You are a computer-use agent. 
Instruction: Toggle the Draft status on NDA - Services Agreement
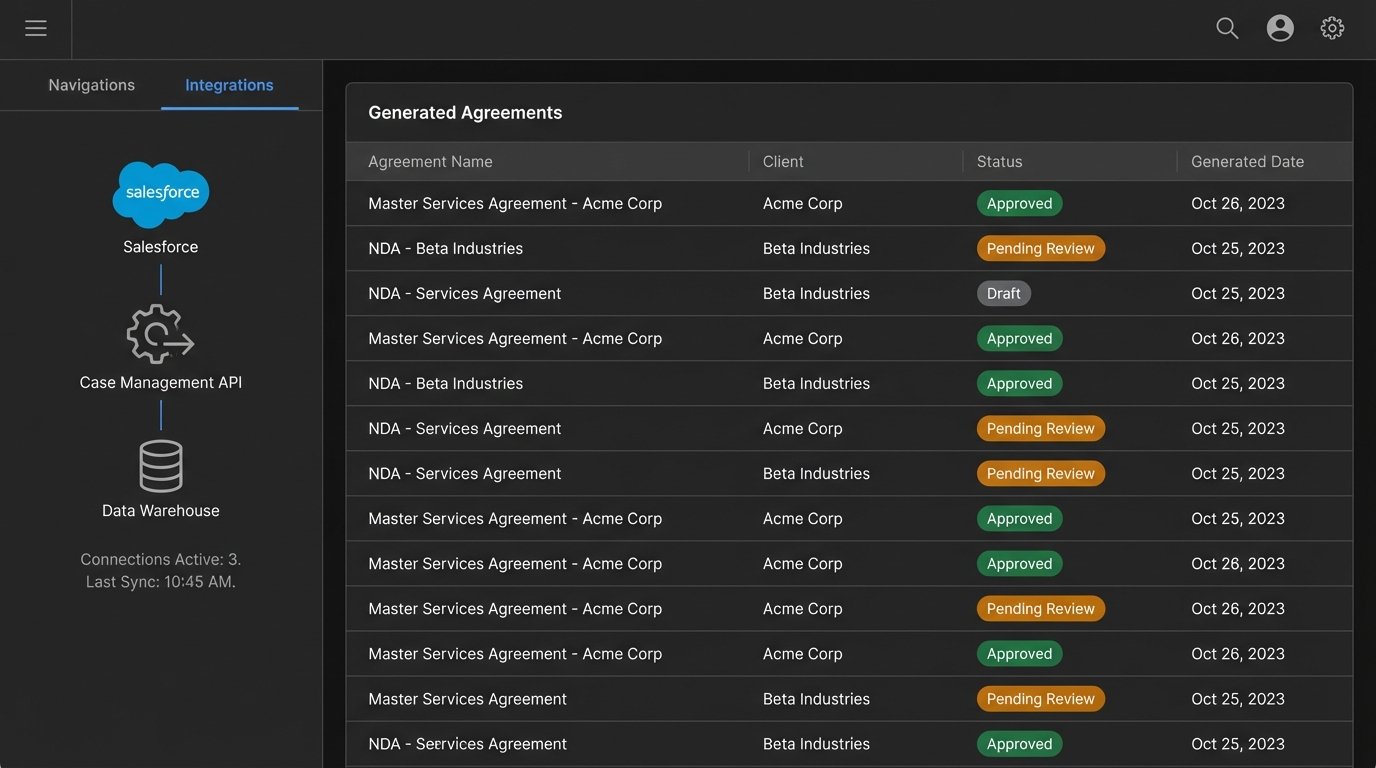(x=1003, y=293)
